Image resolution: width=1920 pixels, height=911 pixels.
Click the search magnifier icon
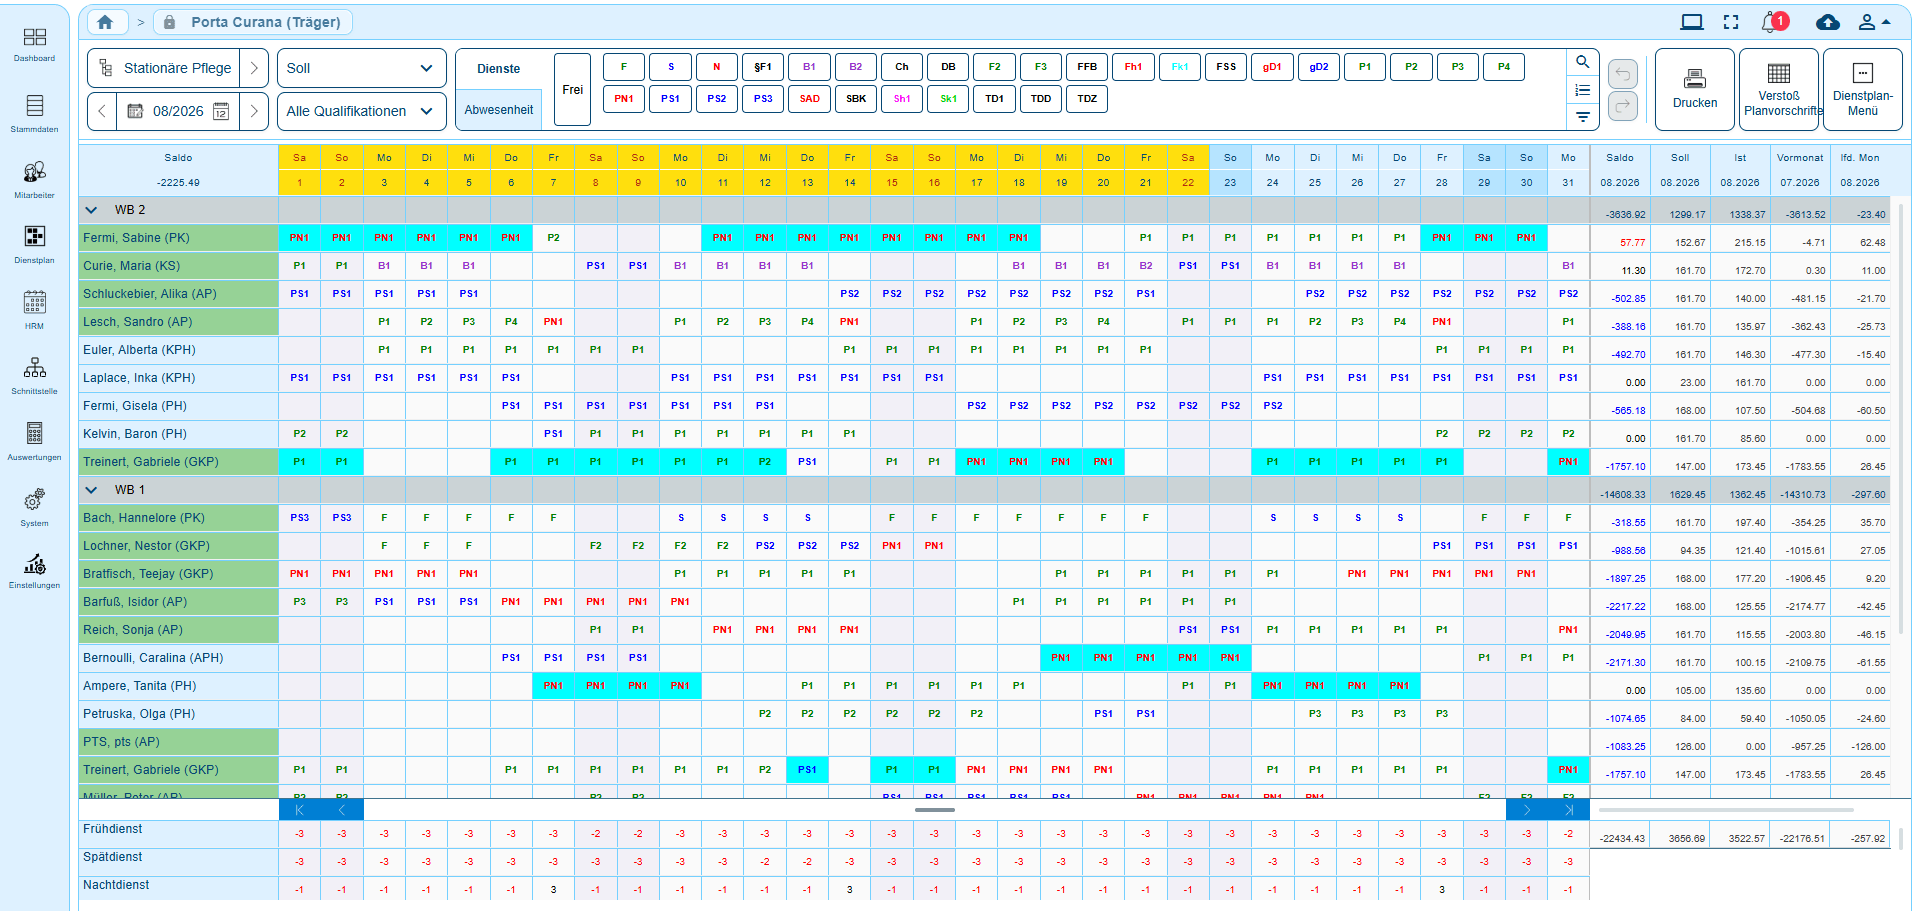coord(1582,62)
